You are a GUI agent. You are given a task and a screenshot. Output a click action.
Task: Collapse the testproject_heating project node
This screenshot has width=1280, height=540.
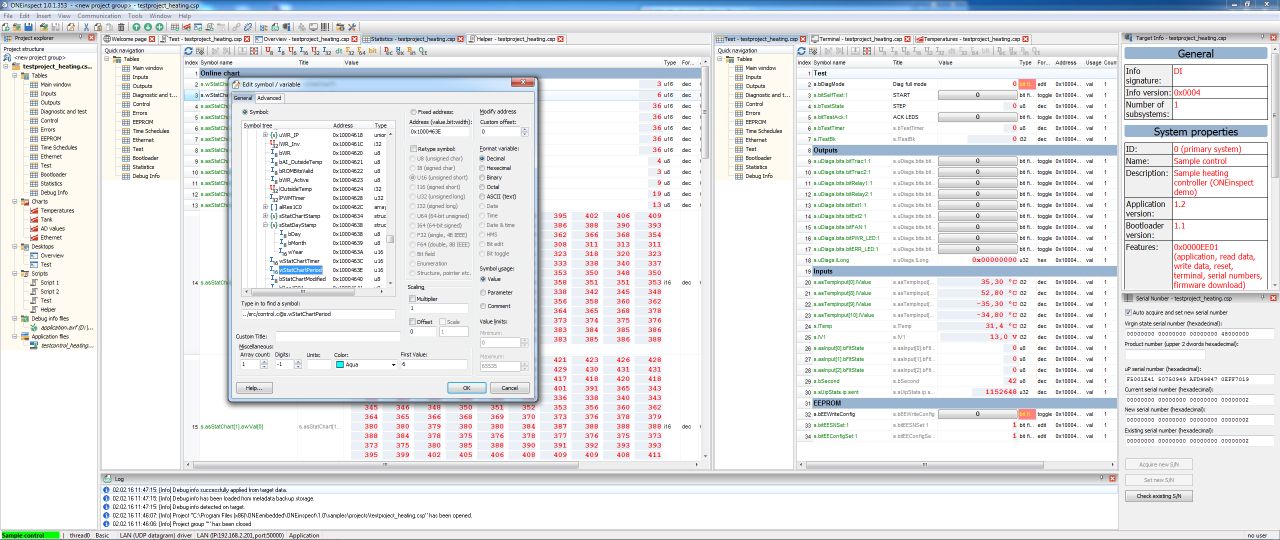6,66
